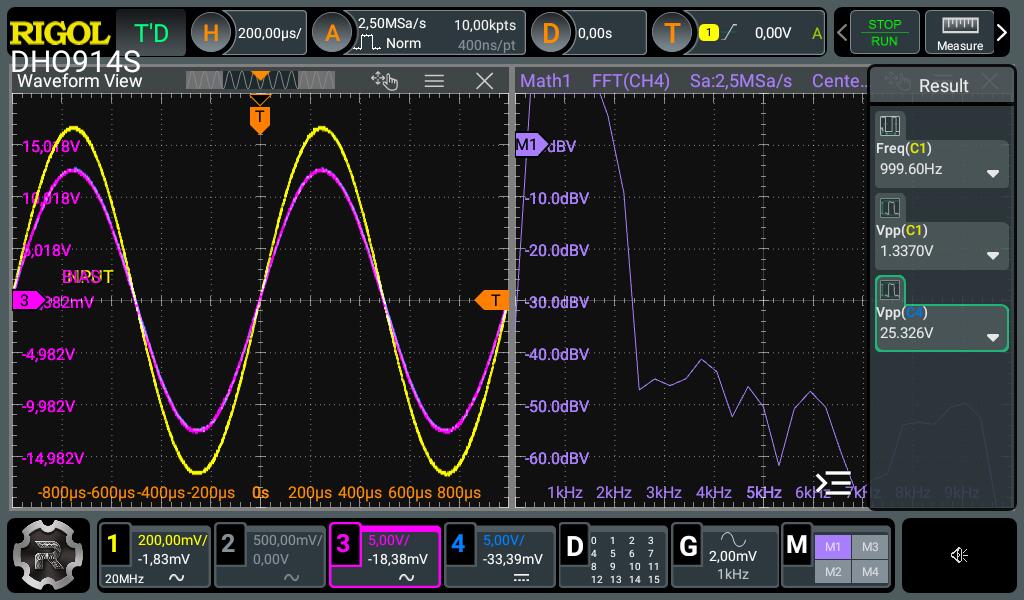The width and height of the screenshot is (1024, 600).
Task: Tap the T'D trigger status indicator
Action: tap(151, 33)
